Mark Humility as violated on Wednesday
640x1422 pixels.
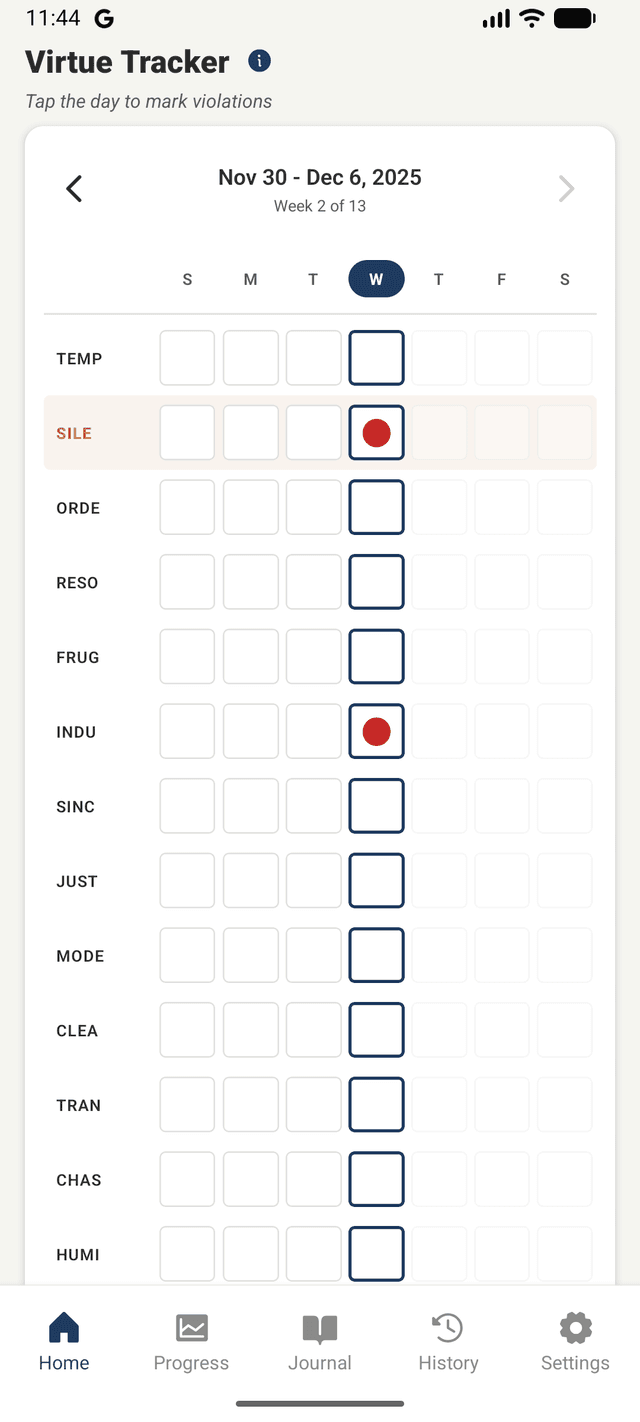(x=376, y=1253)
